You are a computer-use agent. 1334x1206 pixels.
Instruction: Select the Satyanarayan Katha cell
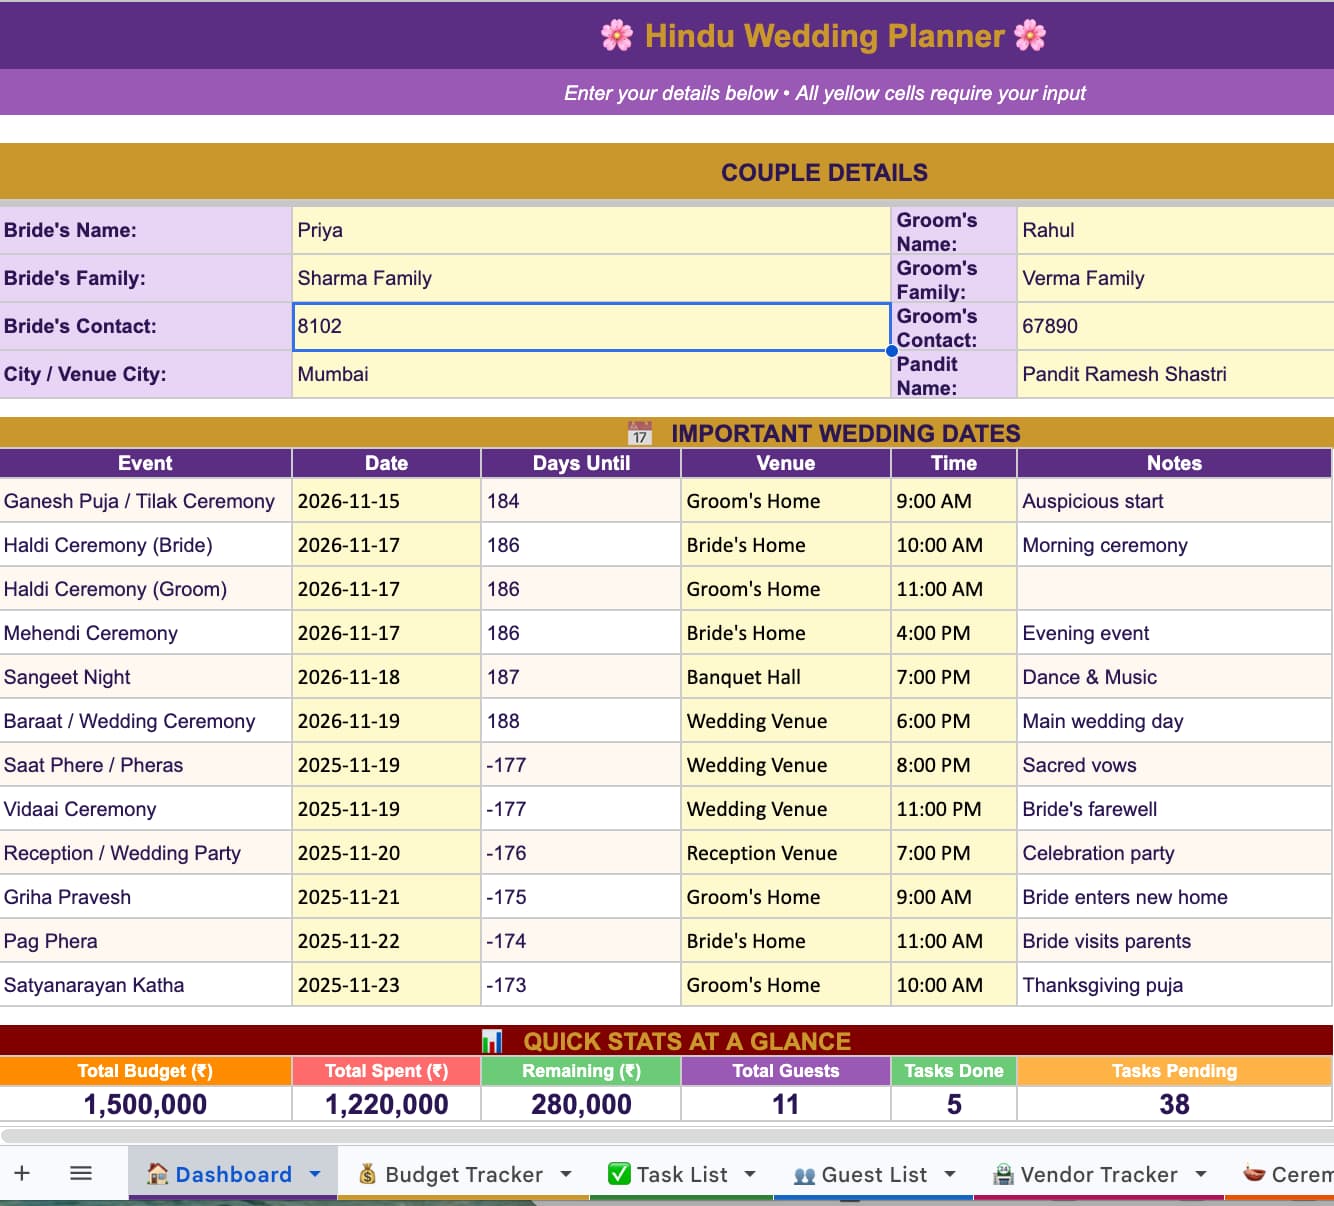(146, 985)
